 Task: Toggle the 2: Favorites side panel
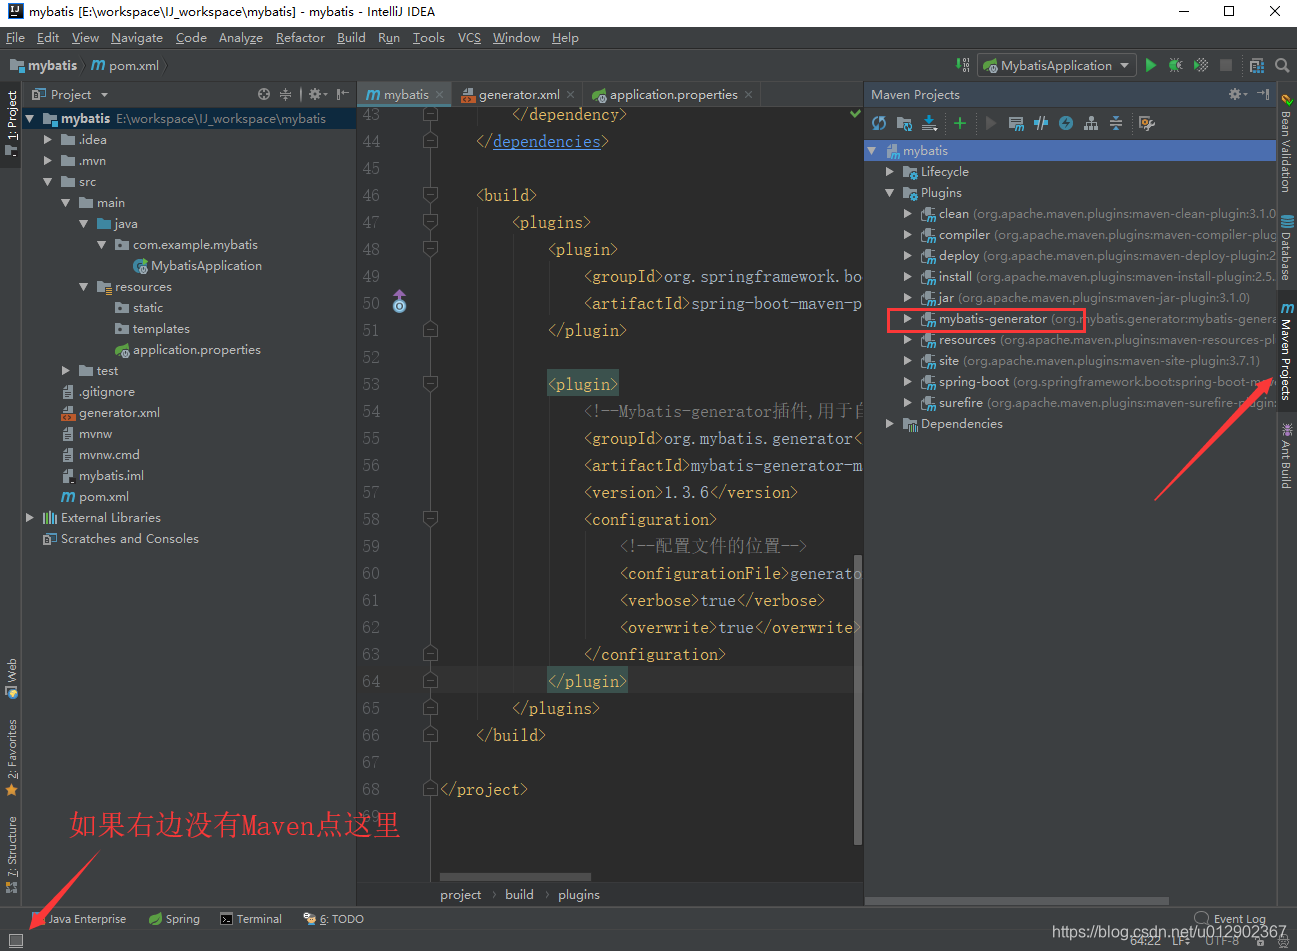click(x=11, y=757)
